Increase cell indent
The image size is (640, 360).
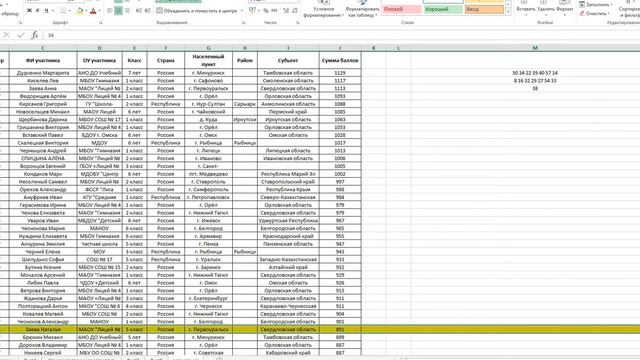pos(147,11)
